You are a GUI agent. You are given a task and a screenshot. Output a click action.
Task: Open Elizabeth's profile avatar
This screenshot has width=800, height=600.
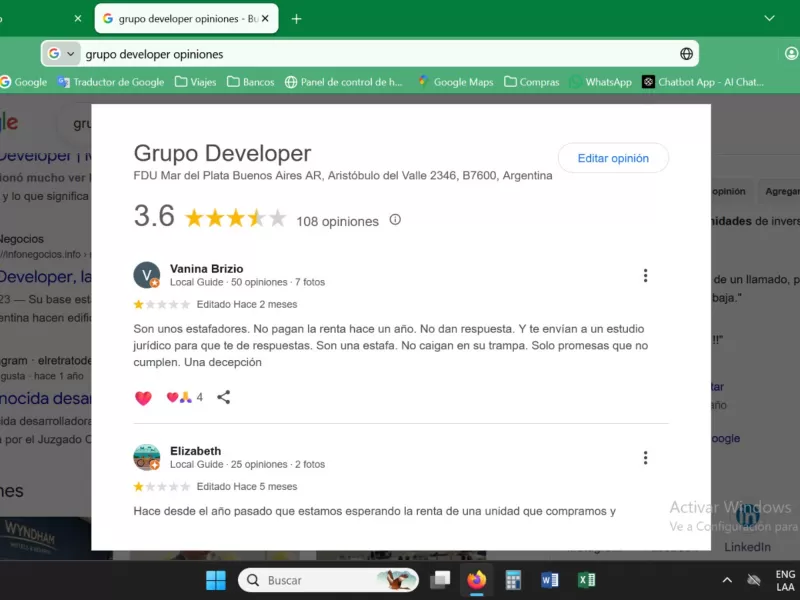[x=147, y=457]
